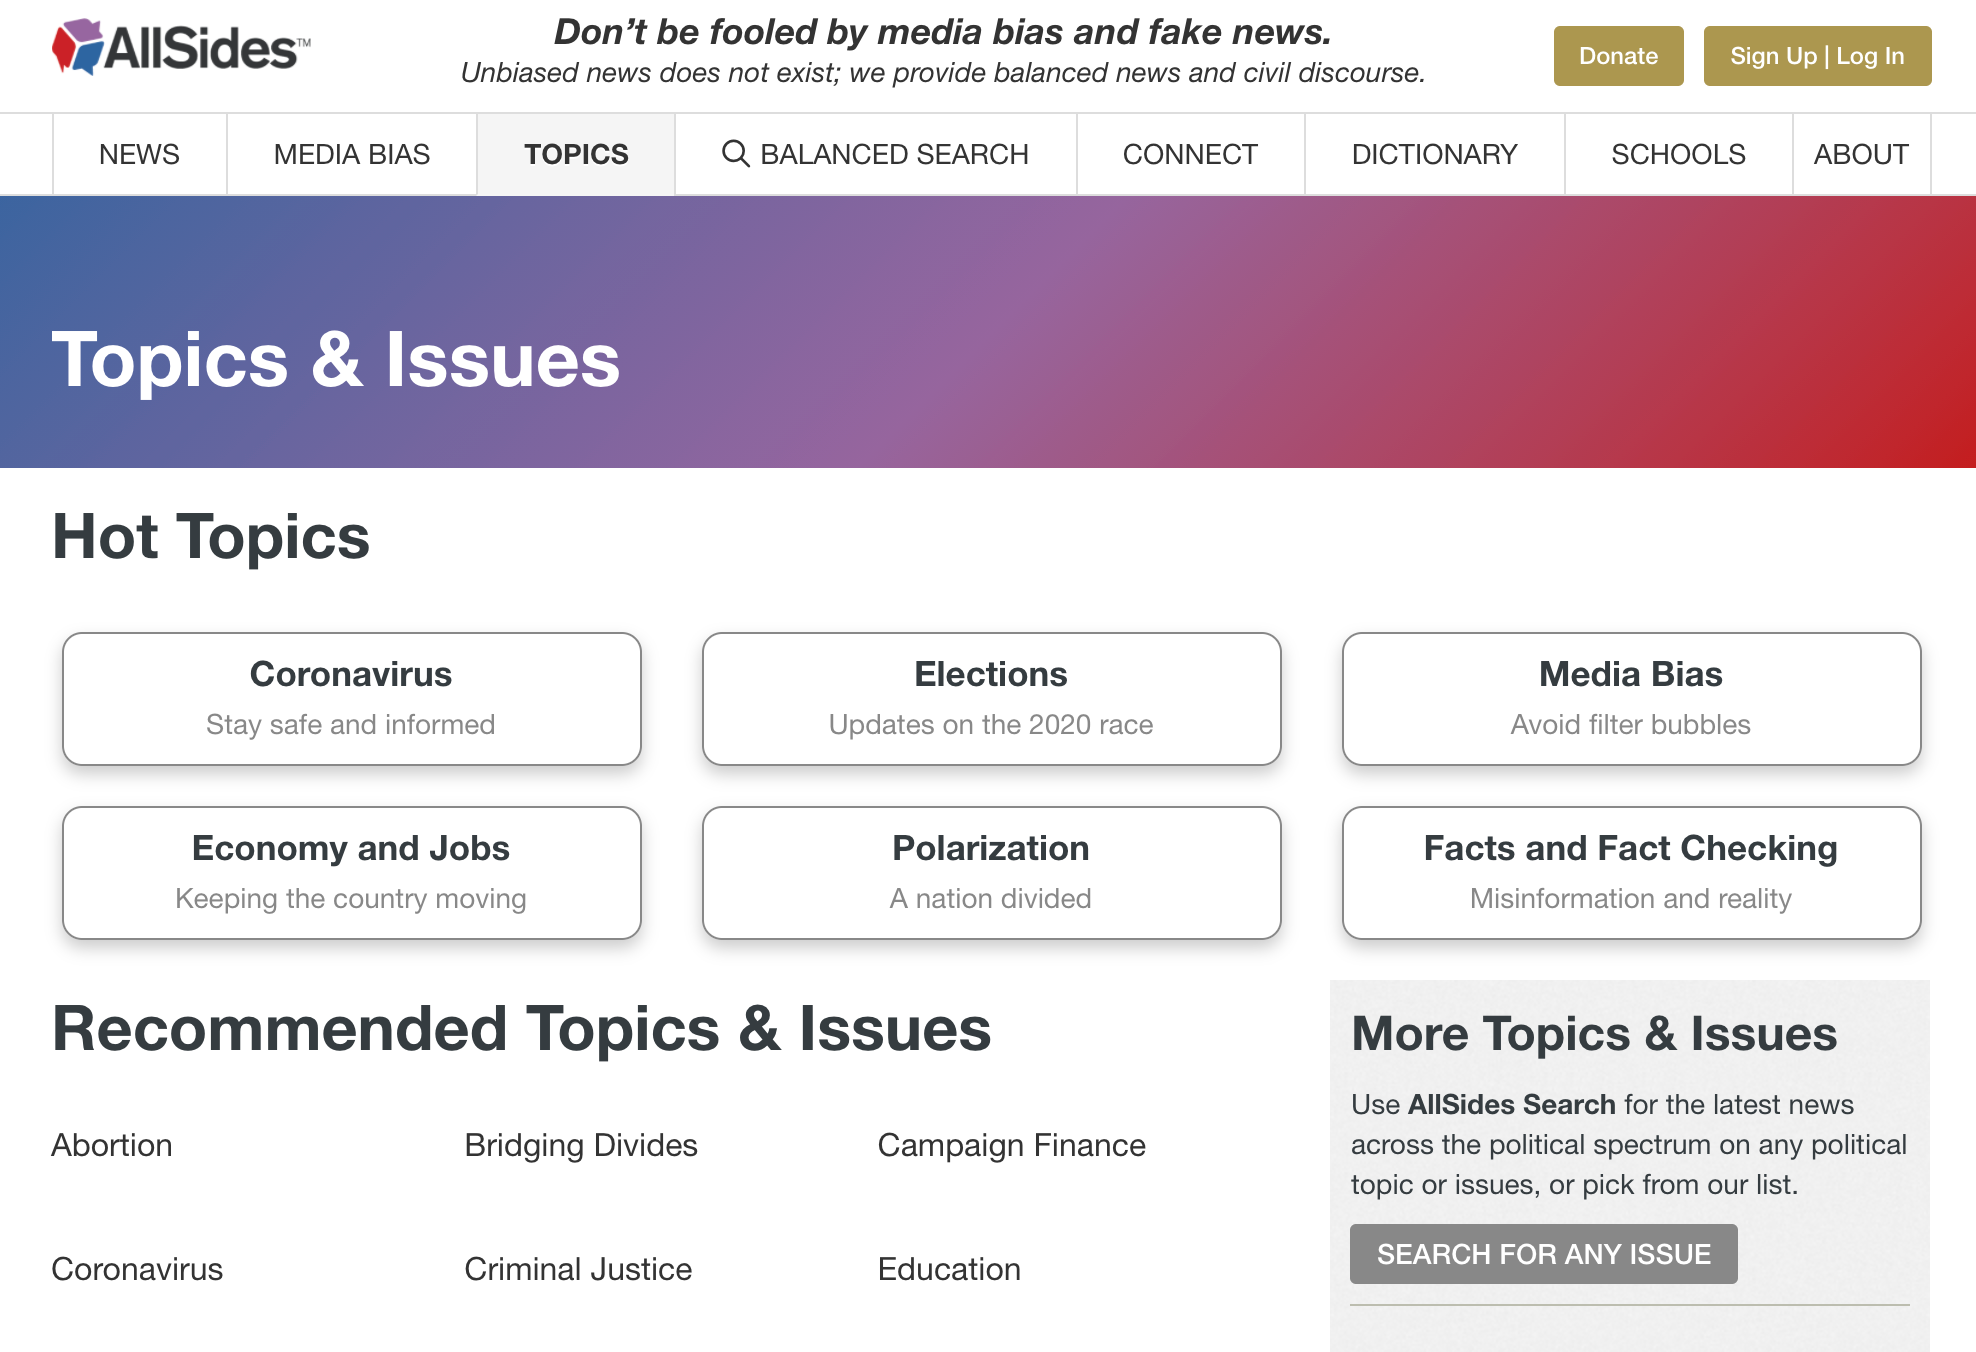This screenshot has width=1976, height=1352.
Task: Click the More Topics & Issues heading
Action: click(x=1594, y=1033)
